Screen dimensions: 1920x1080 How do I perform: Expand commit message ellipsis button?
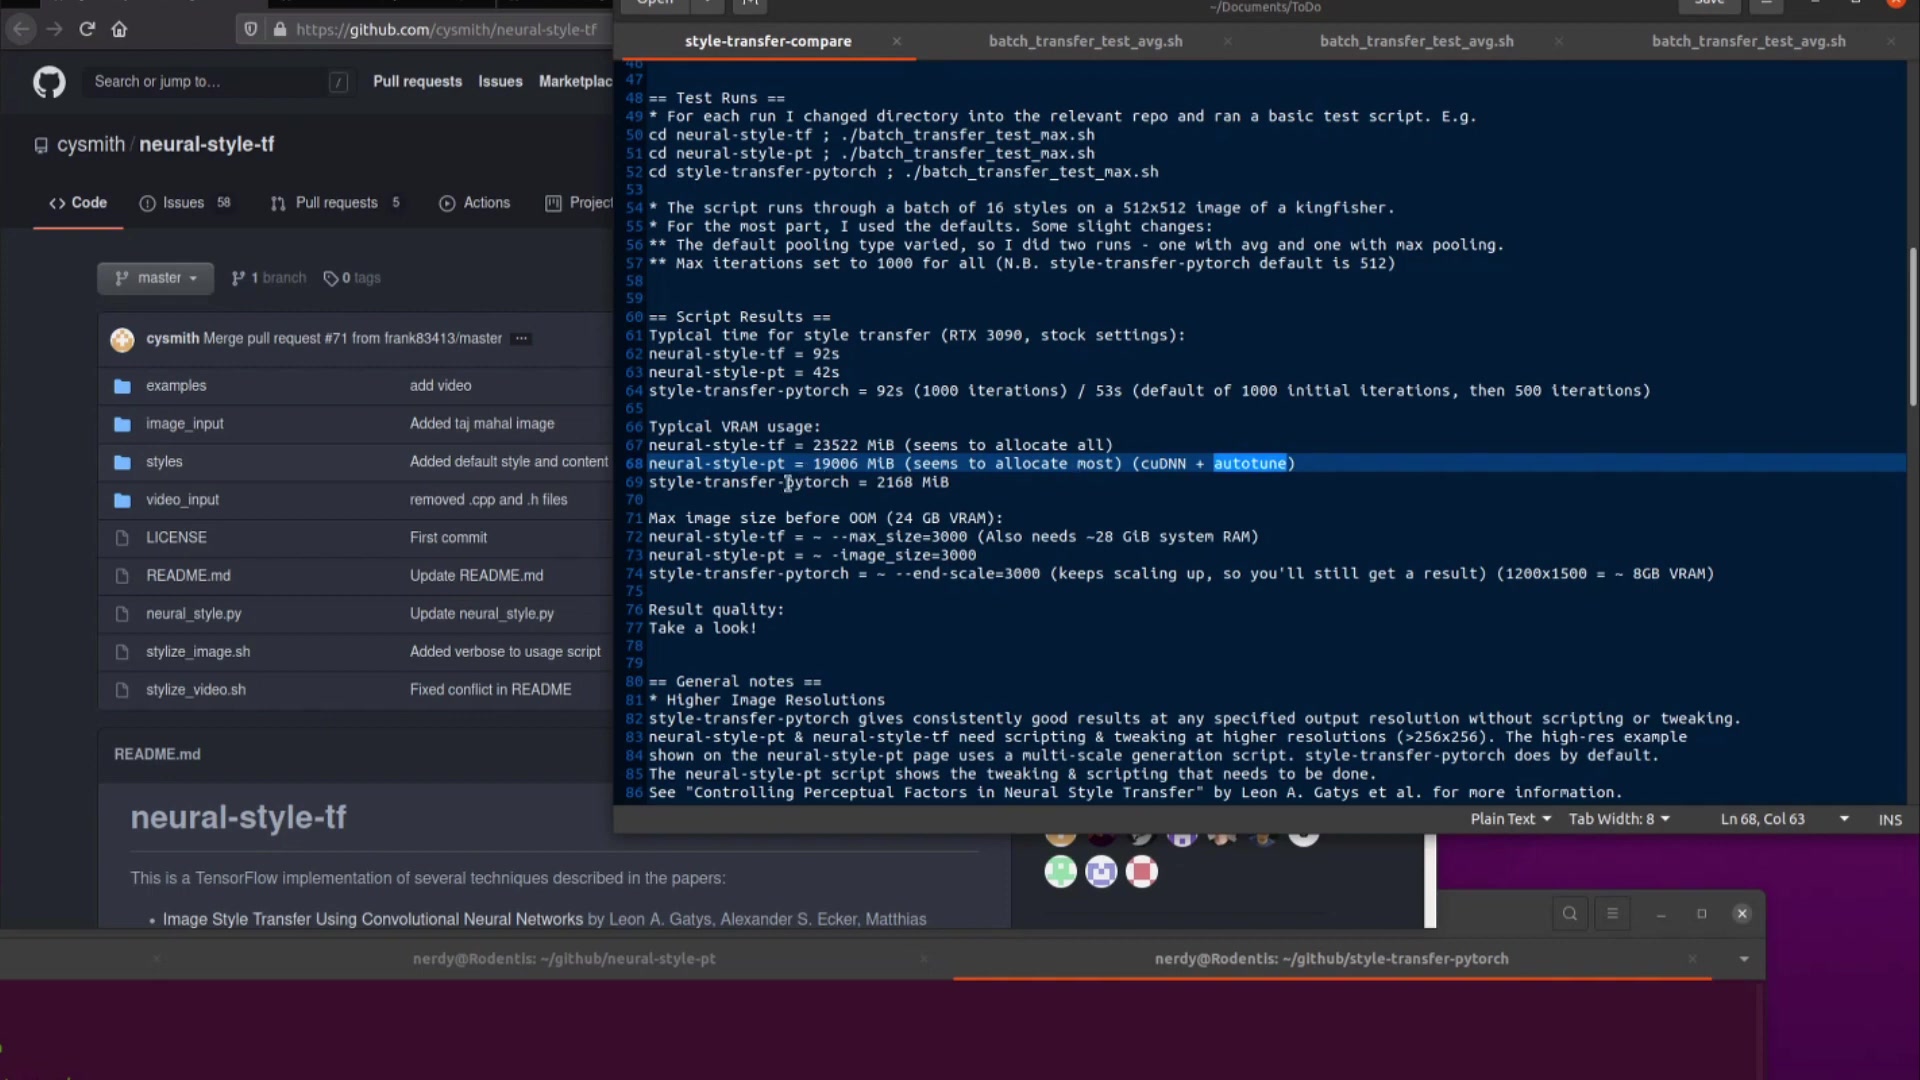point(521,339)
